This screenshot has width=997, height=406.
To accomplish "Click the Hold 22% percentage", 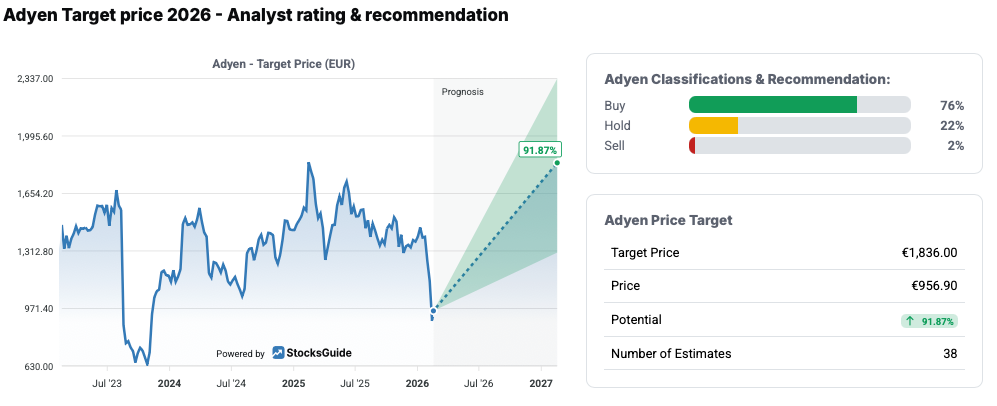I will (951, 125).
